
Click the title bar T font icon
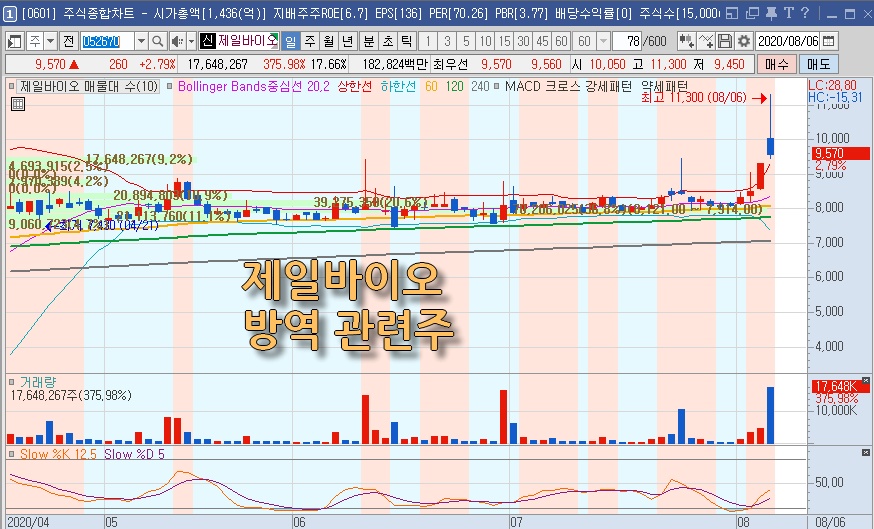pyautogui.click(x=789, y=13)
